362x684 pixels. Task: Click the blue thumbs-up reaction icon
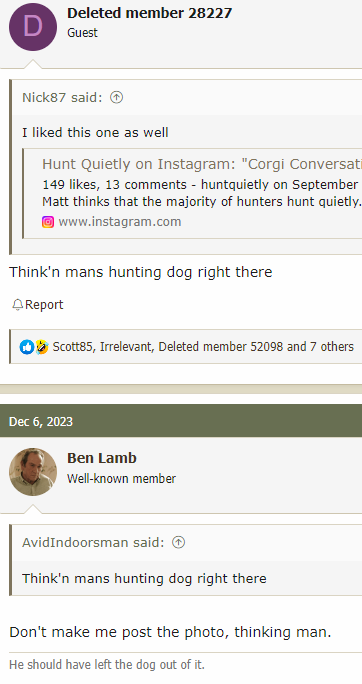pos(26,347)
